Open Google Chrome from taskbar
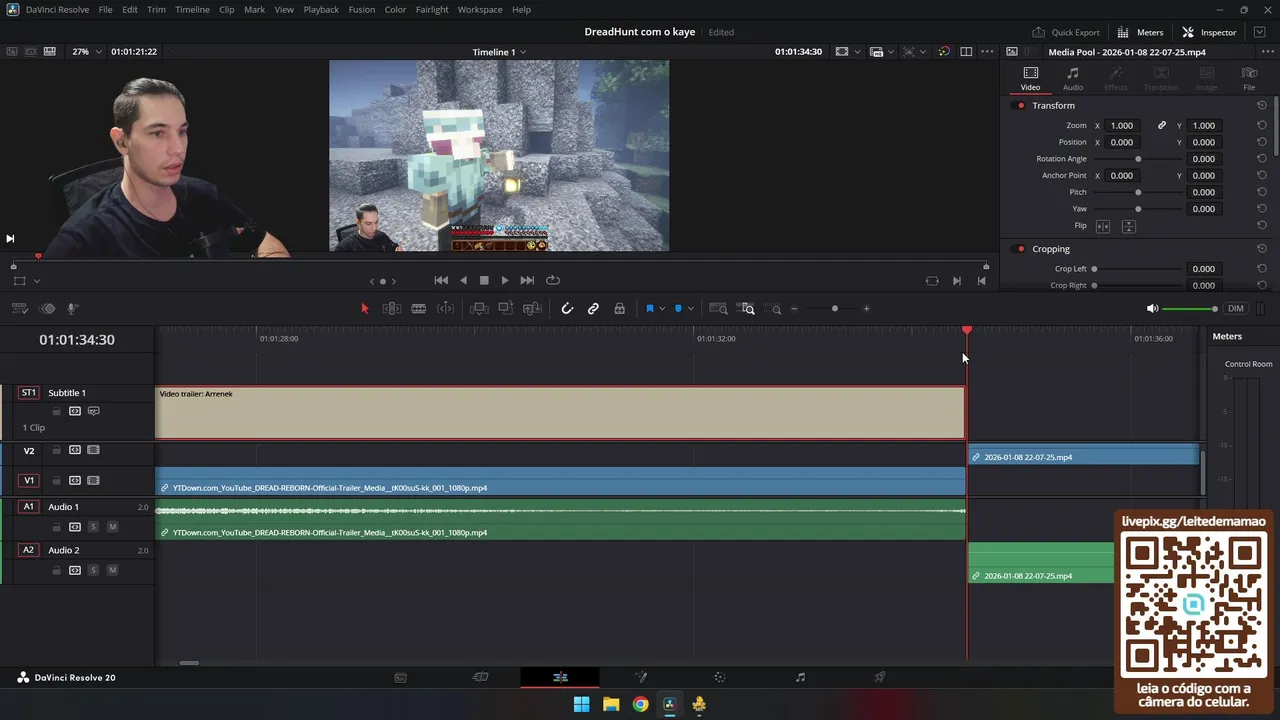1280x720 pixels. [640, 704]
